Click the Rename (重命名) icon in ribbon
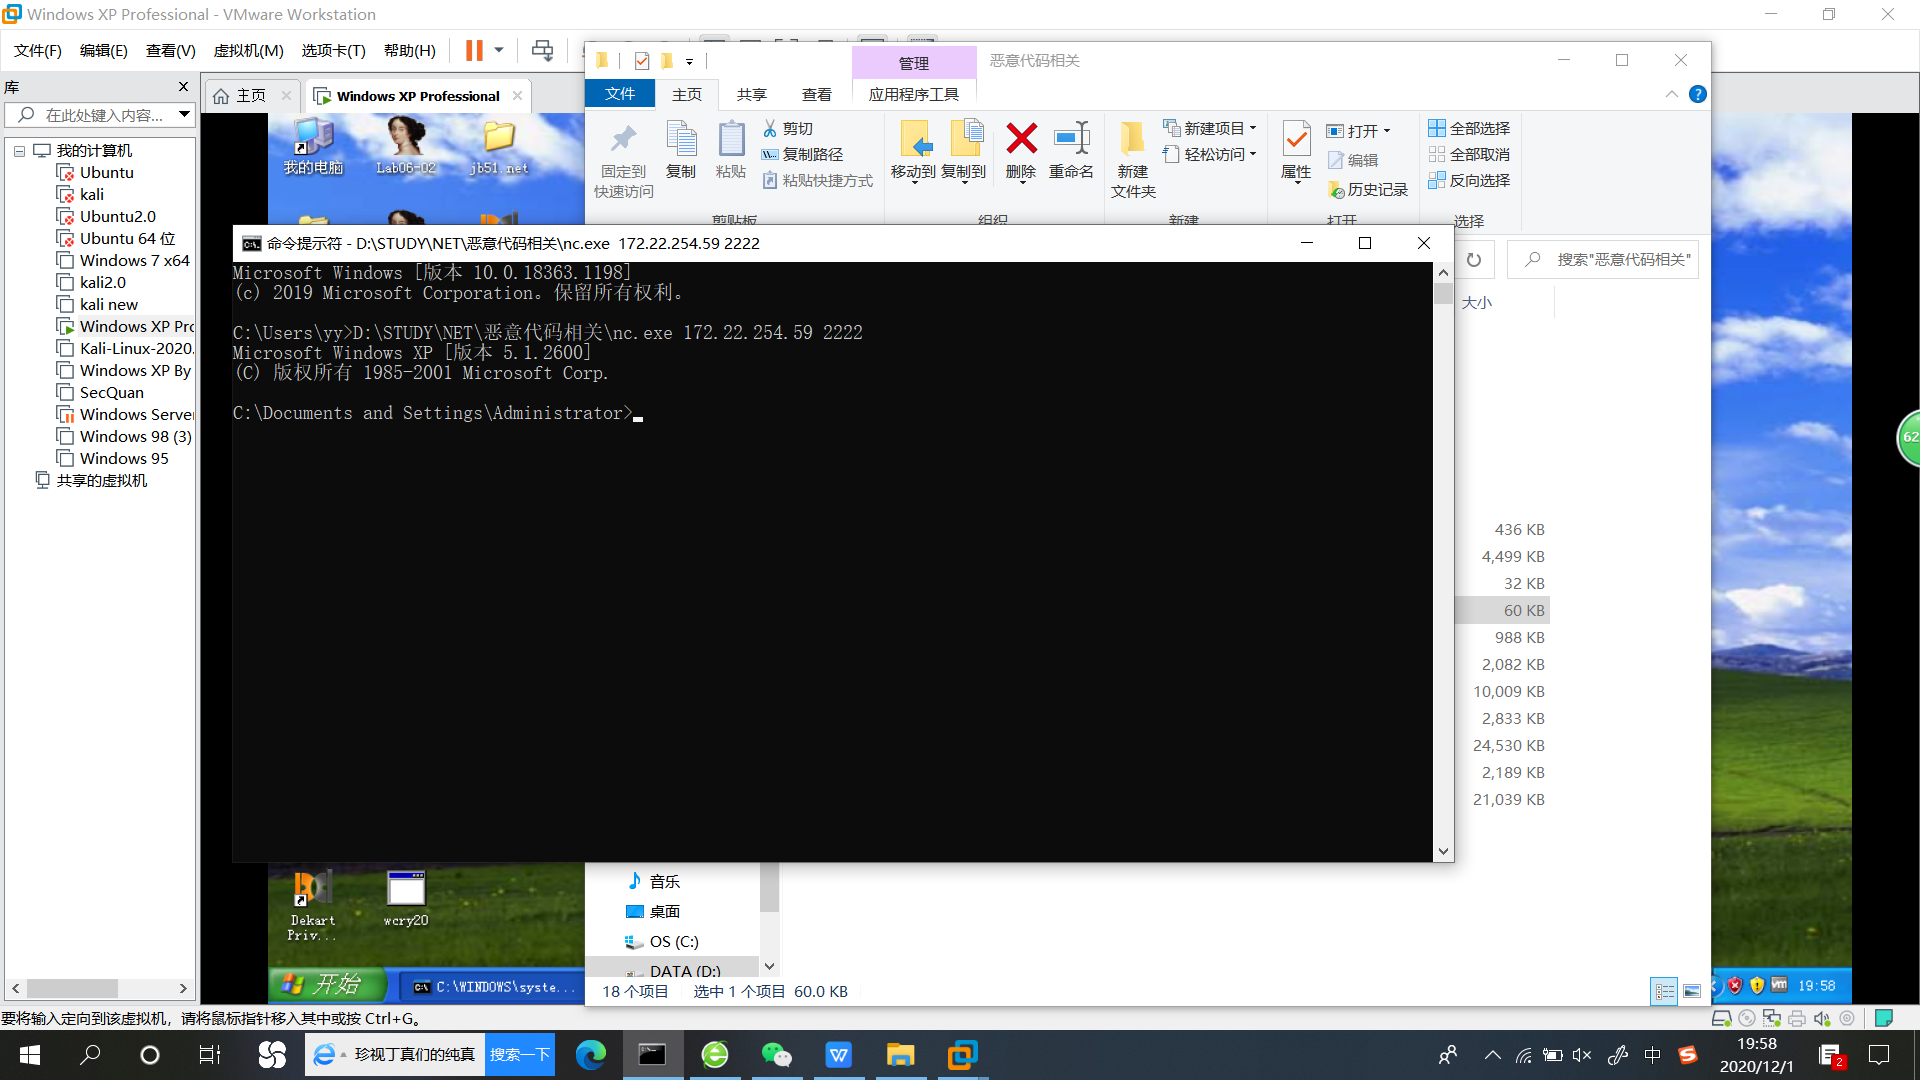The image size is (1920, 1080). point(1071,140)
